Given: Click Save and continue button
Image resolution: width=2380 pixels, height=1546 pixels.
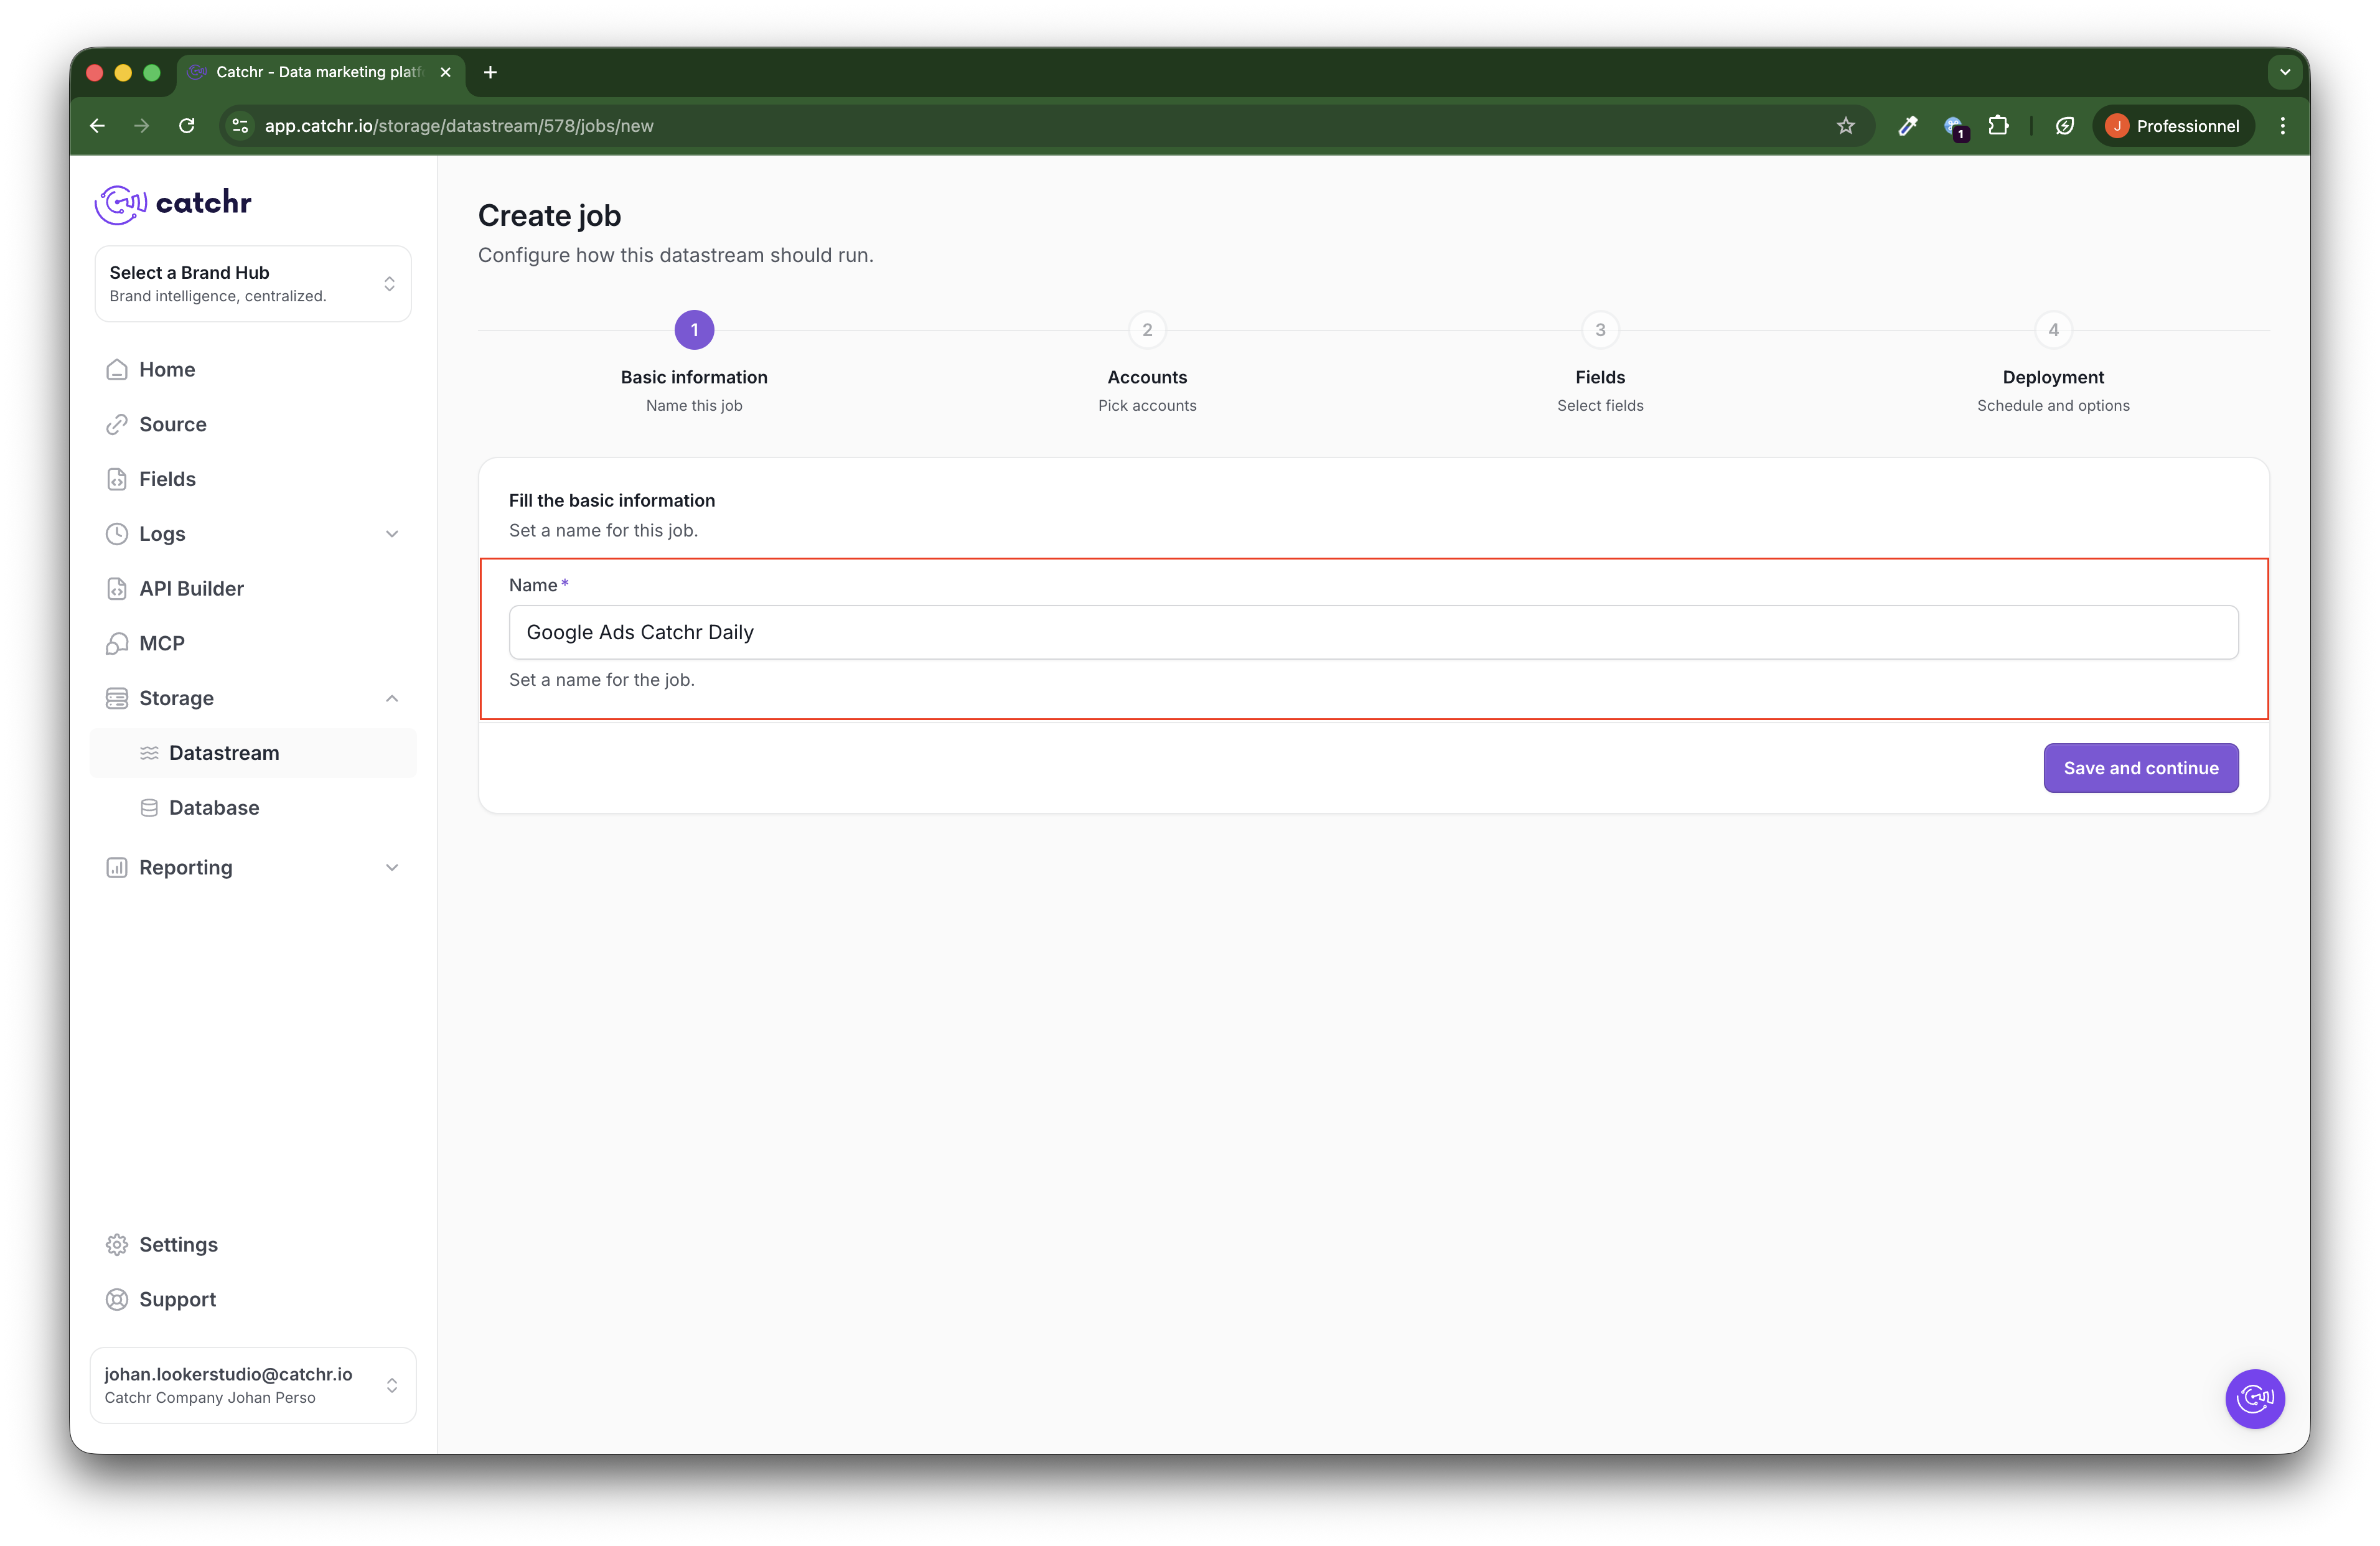Looking at the screenshot, I should point(2140,768).
